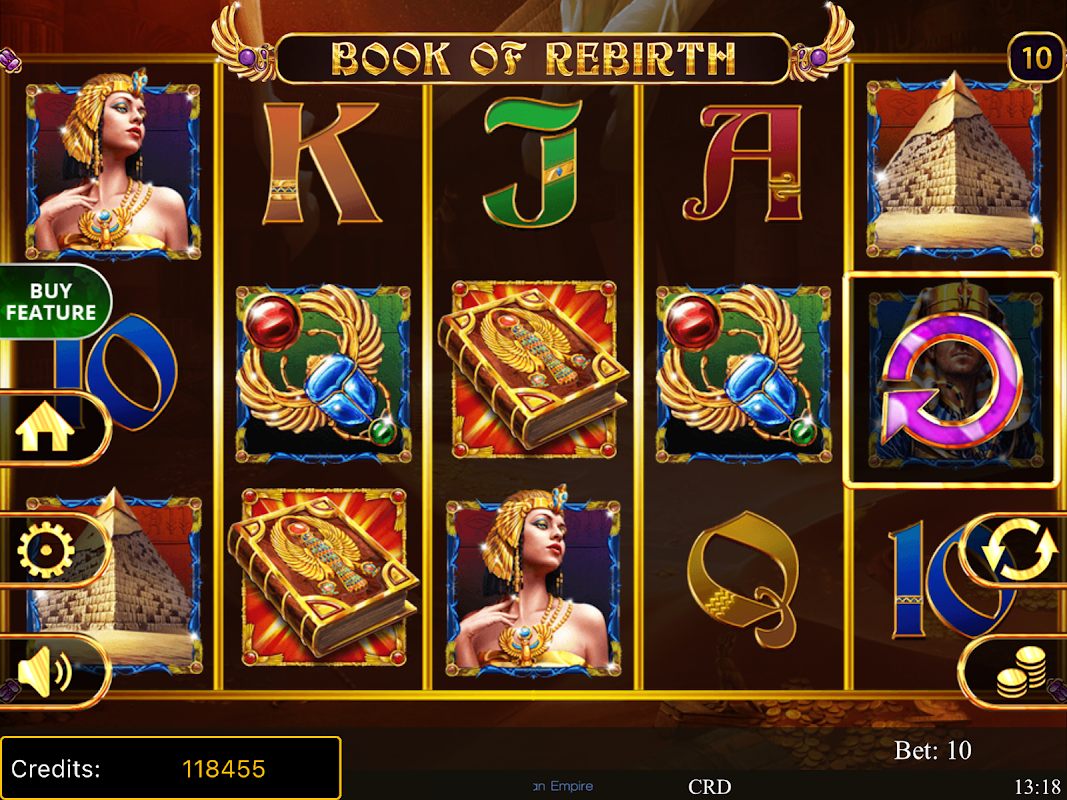Click the blue scarab on second reel

click(x=323, y=373)
